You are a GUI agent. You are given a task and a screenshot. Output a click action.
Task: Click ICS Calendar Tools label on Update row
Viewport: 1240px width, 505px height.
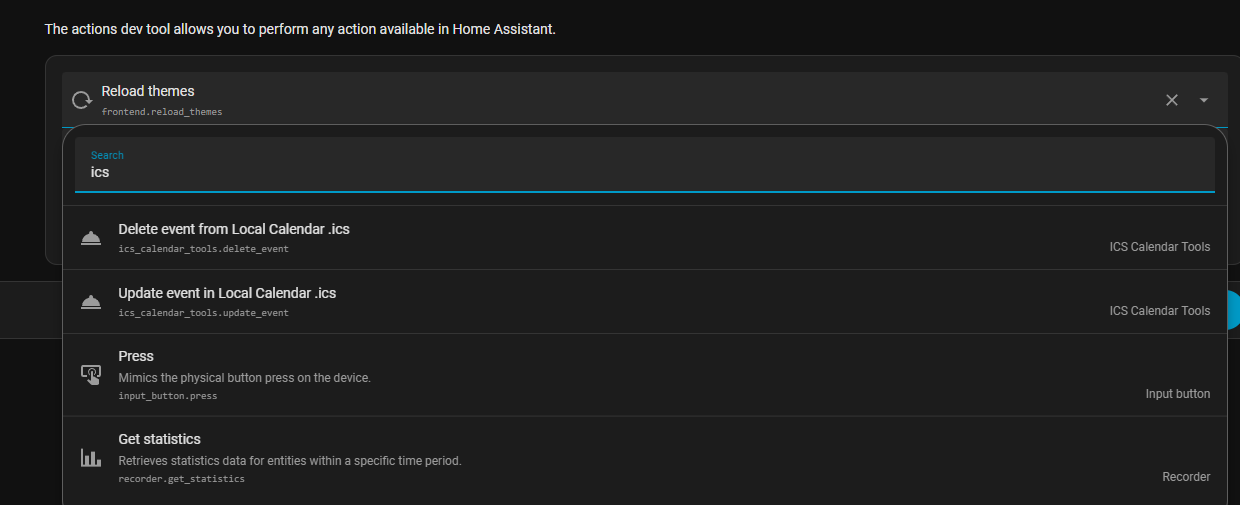tap(1159, 311)
